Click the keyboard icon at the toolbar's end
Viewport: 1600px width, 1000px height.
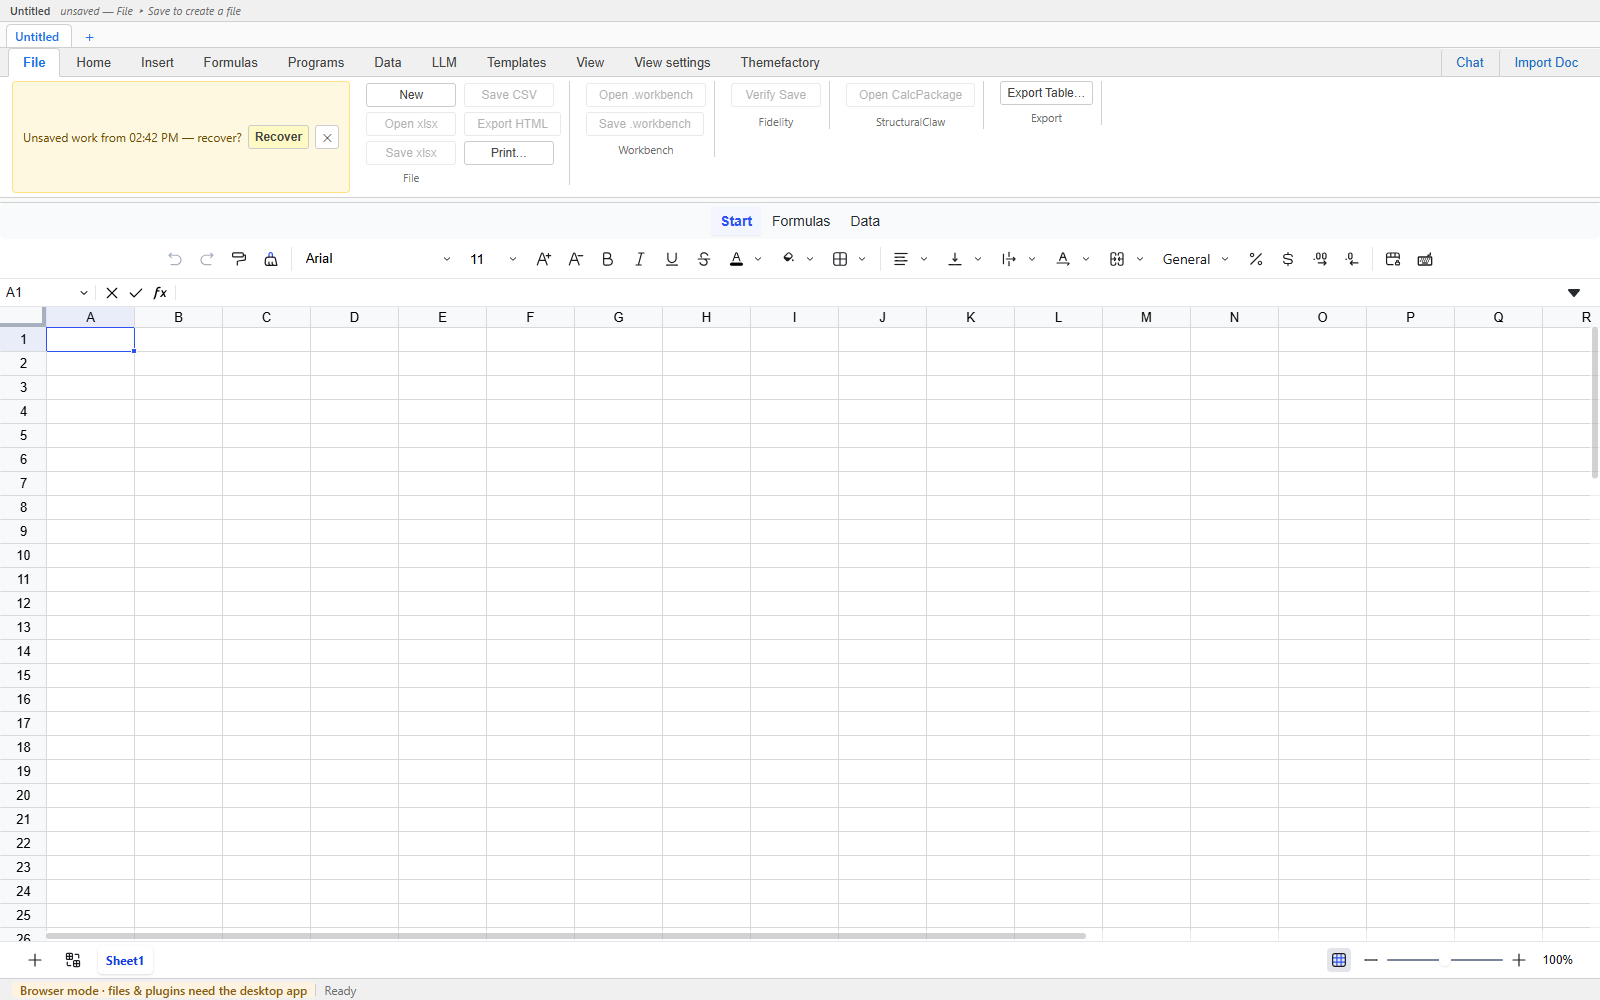point(1425,259)
